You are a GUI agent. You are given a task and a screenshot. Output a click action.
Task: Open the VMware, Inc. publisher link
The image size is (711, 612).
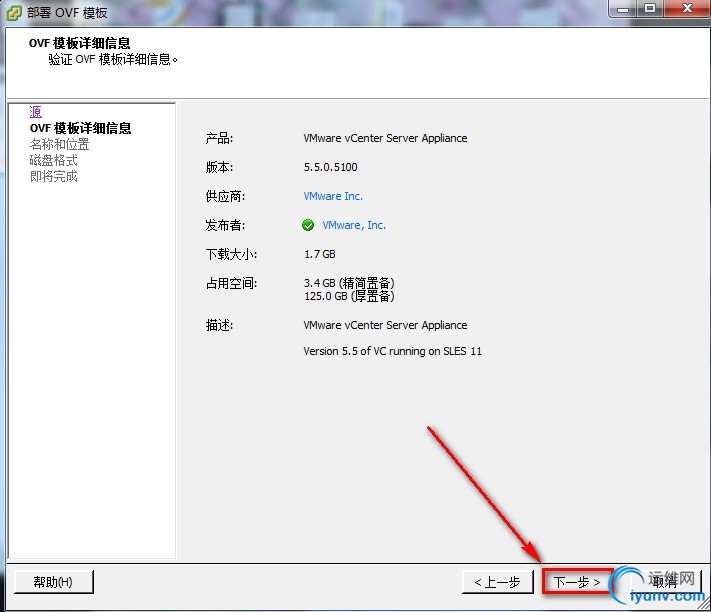tap(354, 225)
